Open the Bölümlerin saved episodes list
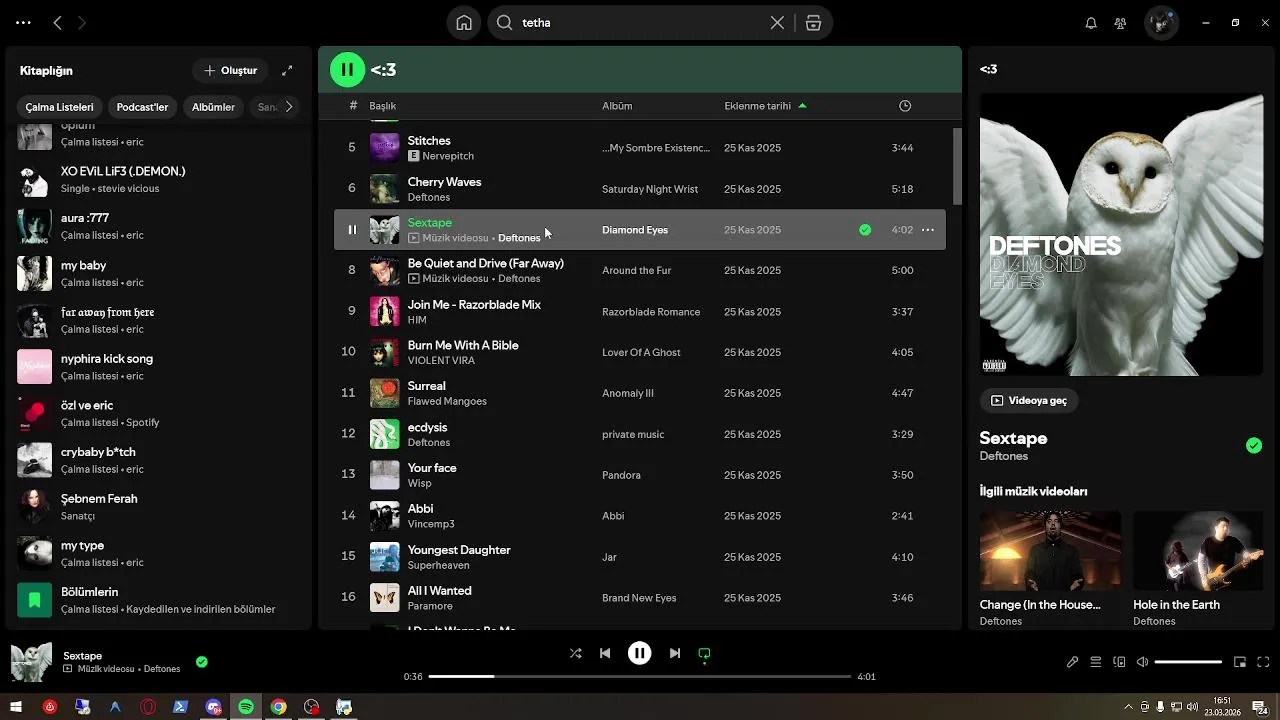This screenshot has height=720, width=1280. pos(160,601)
